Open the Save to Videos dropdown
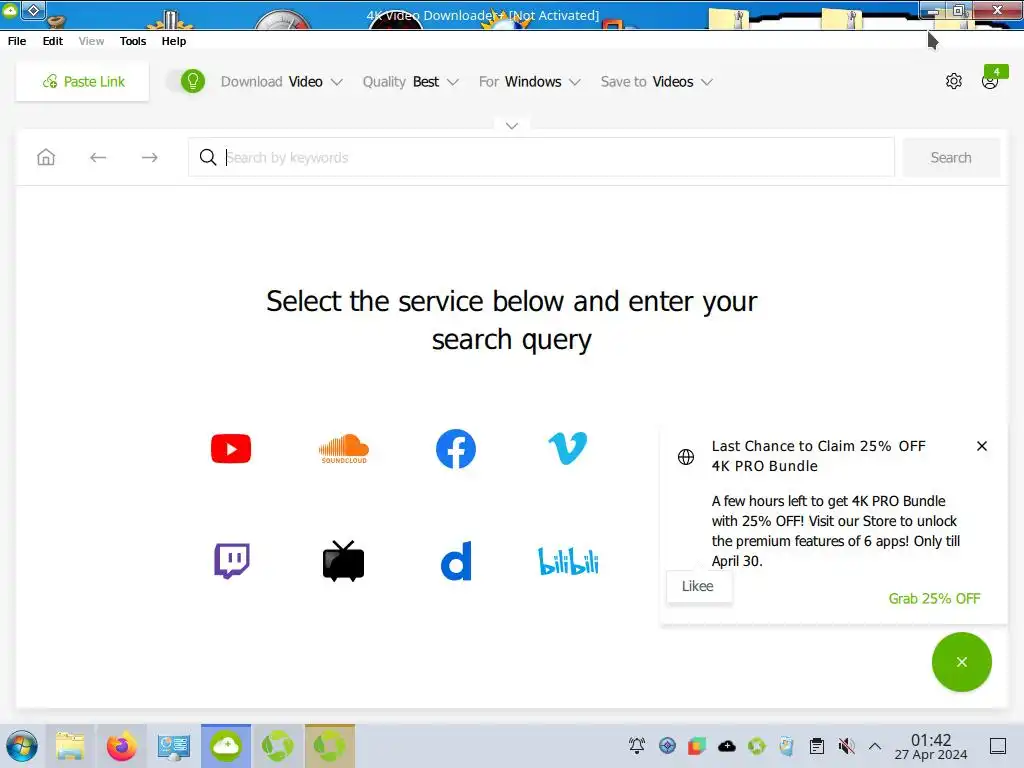The image size is (1024, 768). [656, 82]
